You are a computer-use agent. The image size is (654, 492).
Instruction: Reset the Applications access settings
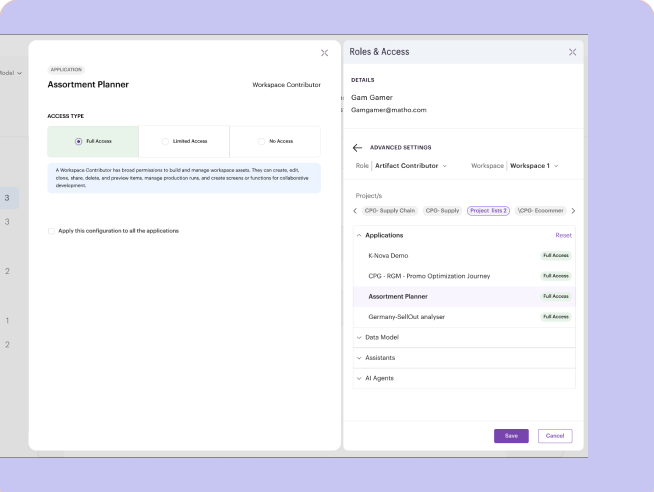(563, 235)
